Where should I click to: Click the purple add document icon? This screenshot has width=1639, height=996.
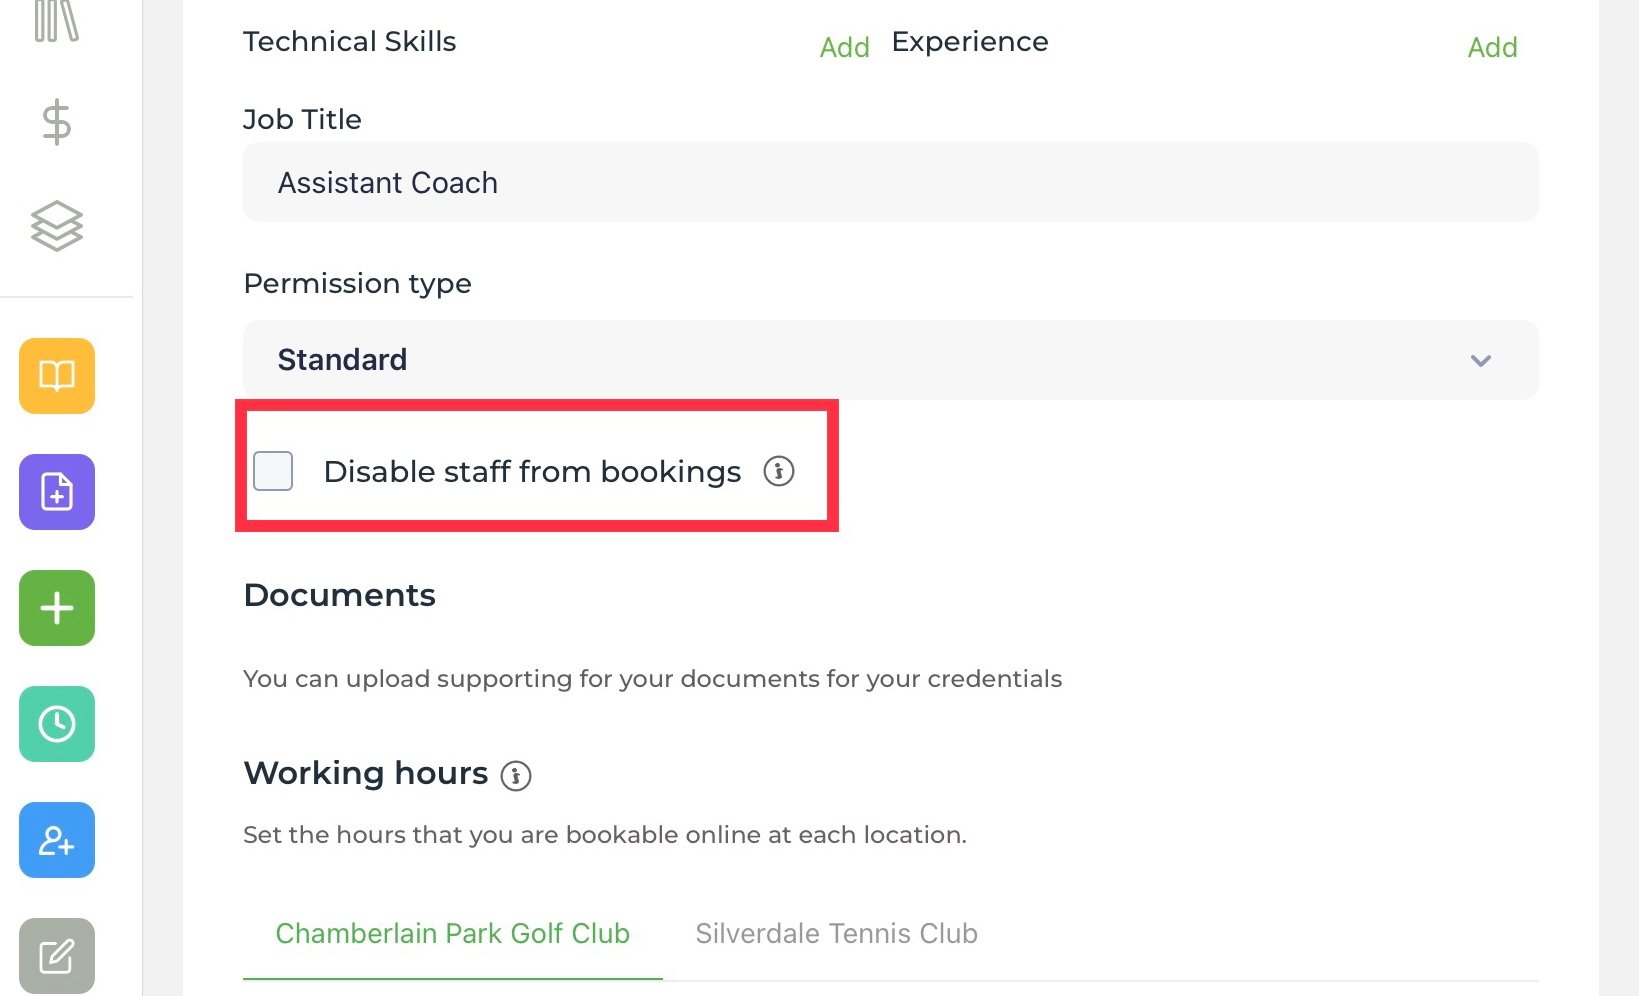(57, 492)
